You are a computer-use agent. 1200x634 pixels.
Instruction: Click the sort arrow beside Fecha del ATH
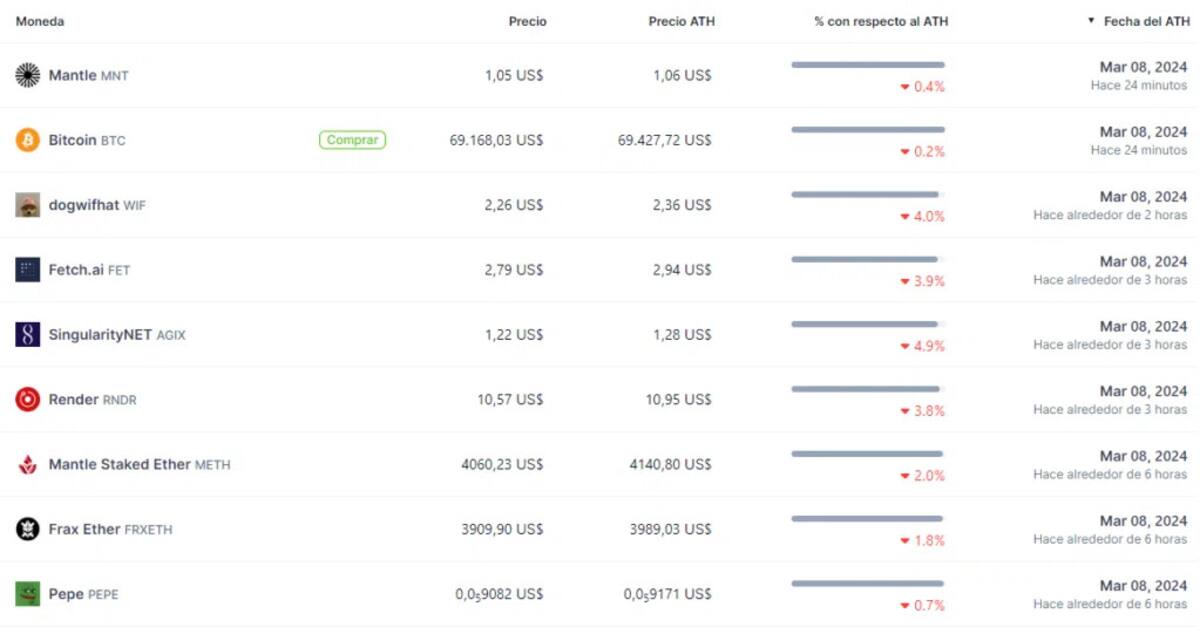1091,20
